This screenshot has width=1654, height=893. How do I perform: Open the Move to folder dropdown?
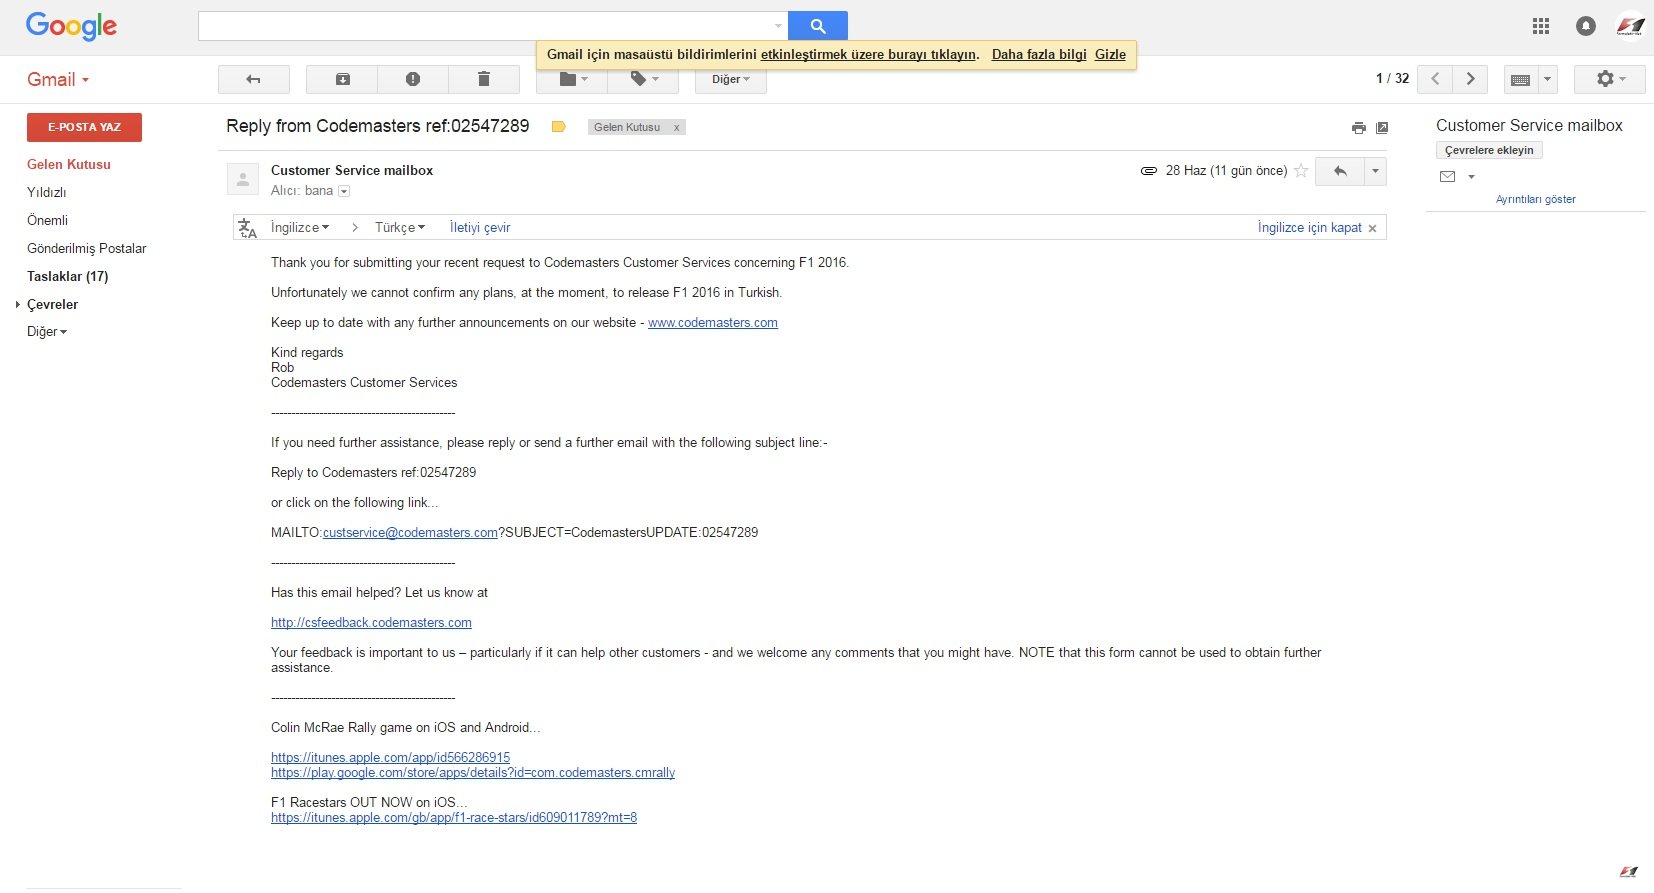[x=573, y=79]
